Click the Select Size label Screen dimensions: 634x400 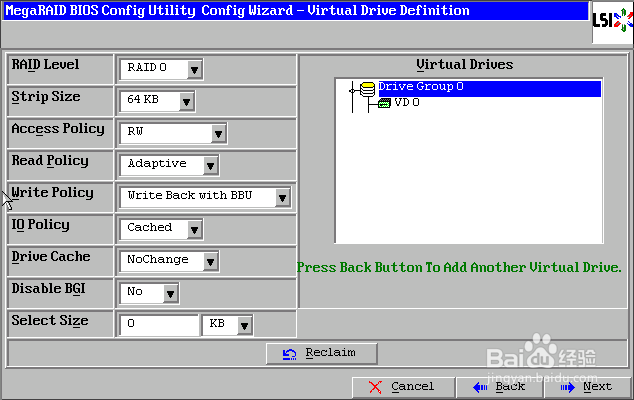50,320
